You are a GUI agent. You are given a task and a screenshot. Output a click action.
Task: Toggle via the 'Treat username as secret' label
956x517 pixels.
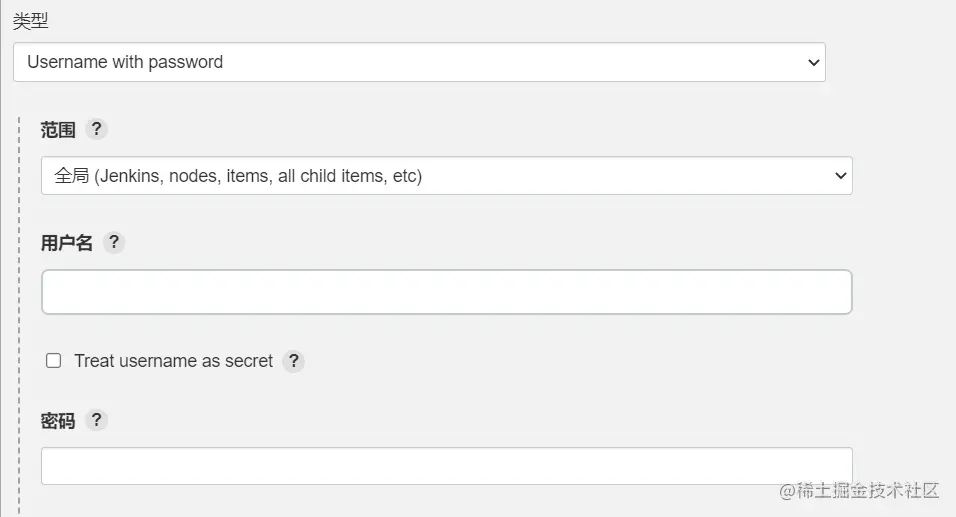[174, 361]
